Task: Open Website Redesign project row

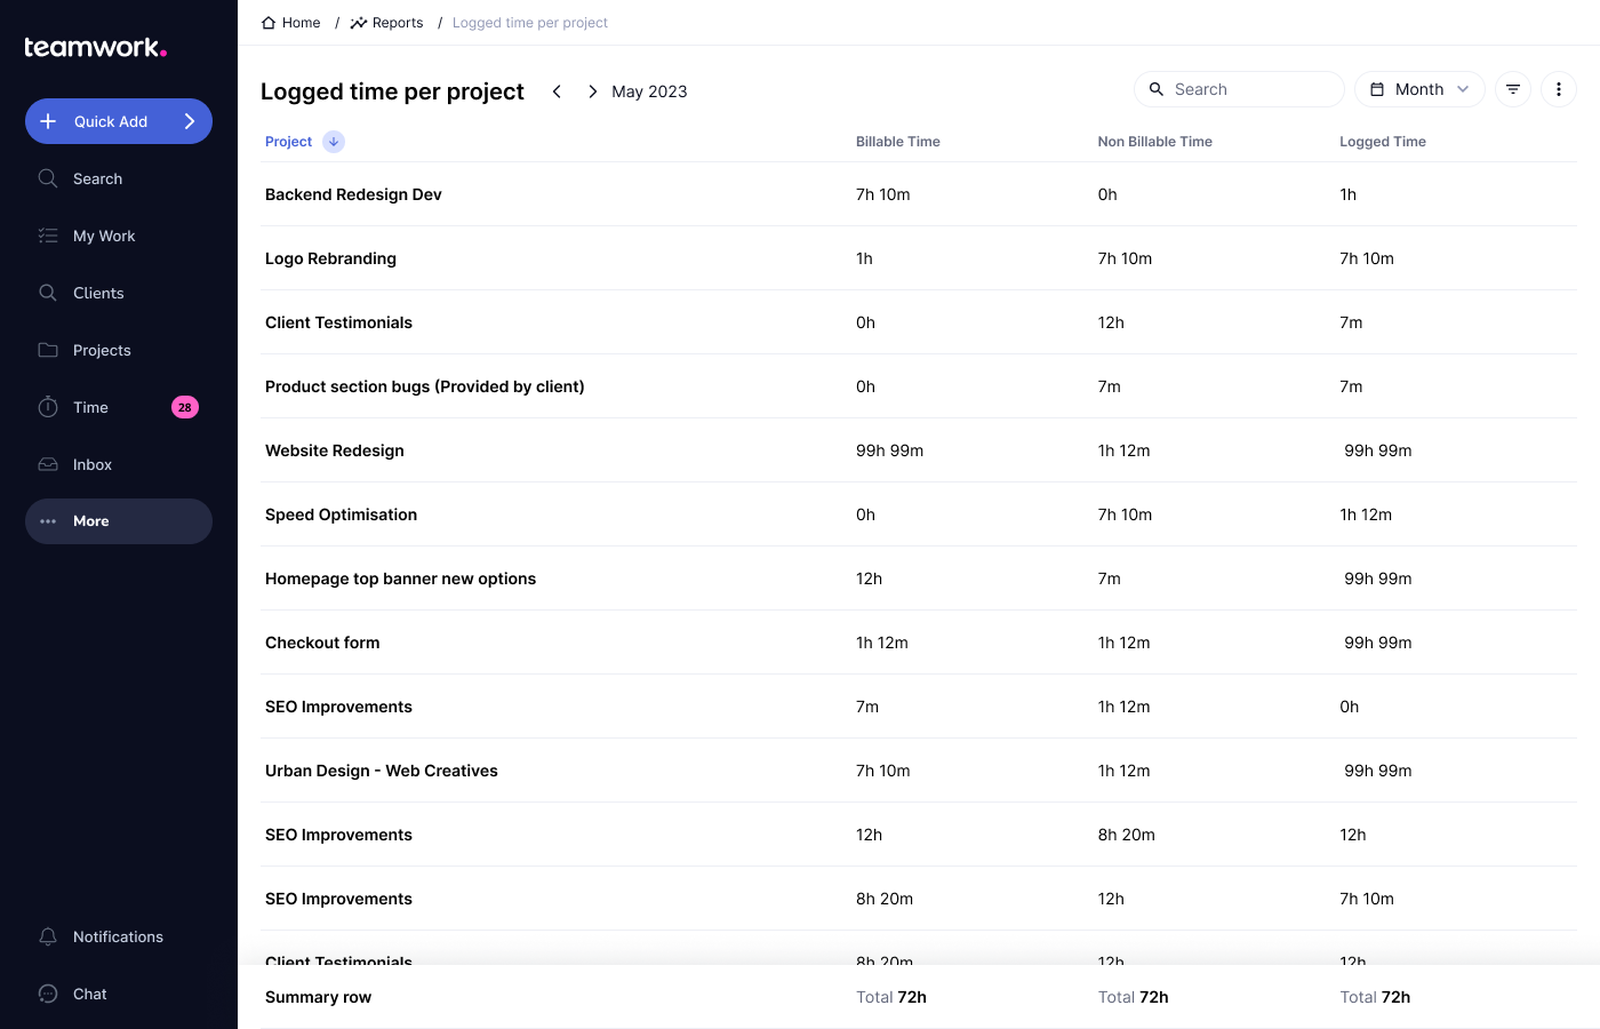Action: 918,450
